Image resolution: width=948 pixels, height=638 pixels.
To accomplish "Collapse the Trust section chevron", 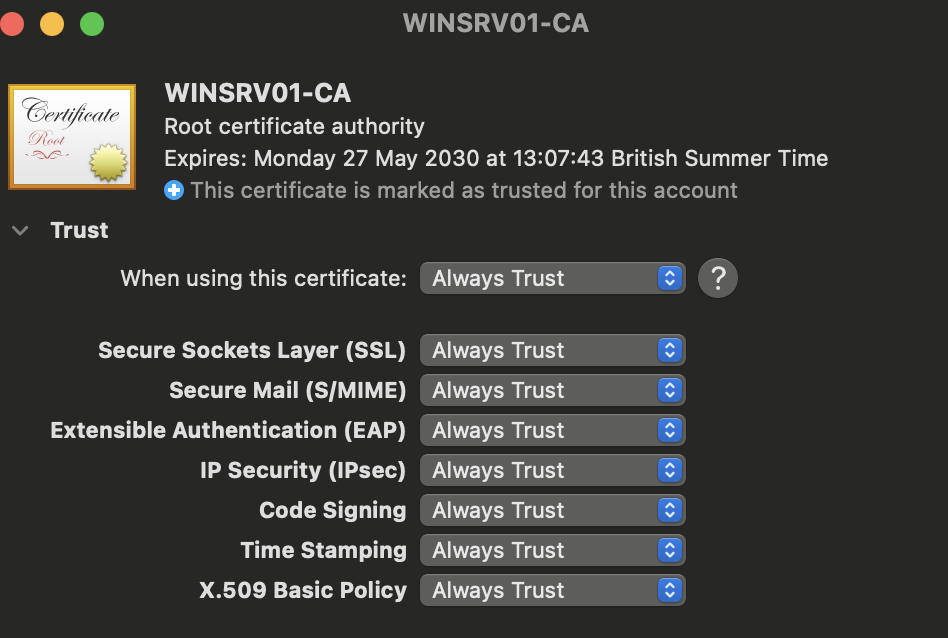I will pos(20,230).
